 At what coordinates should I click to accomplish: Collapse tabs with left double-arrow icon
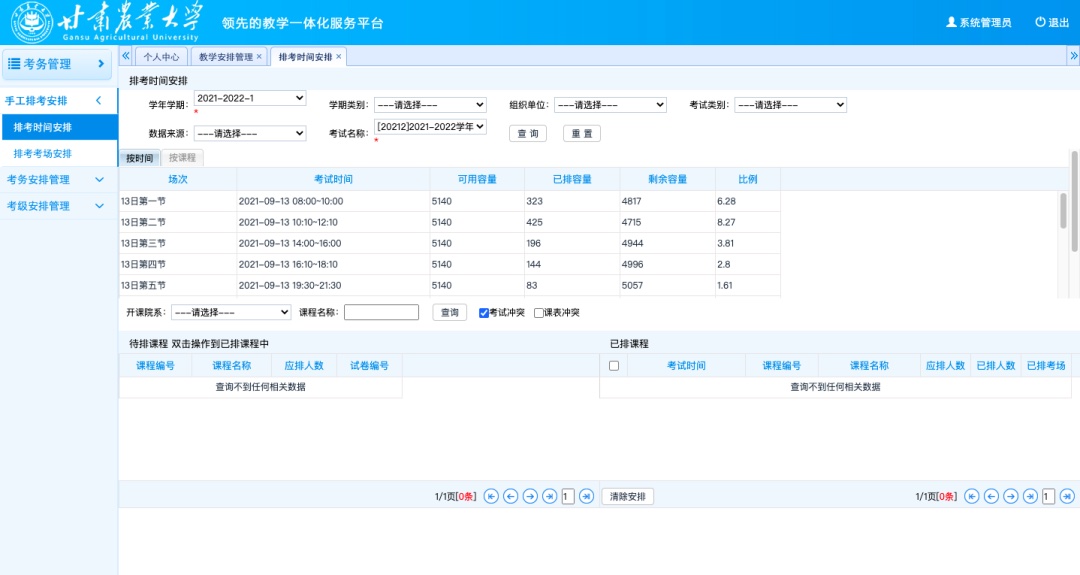click(126, 56)
